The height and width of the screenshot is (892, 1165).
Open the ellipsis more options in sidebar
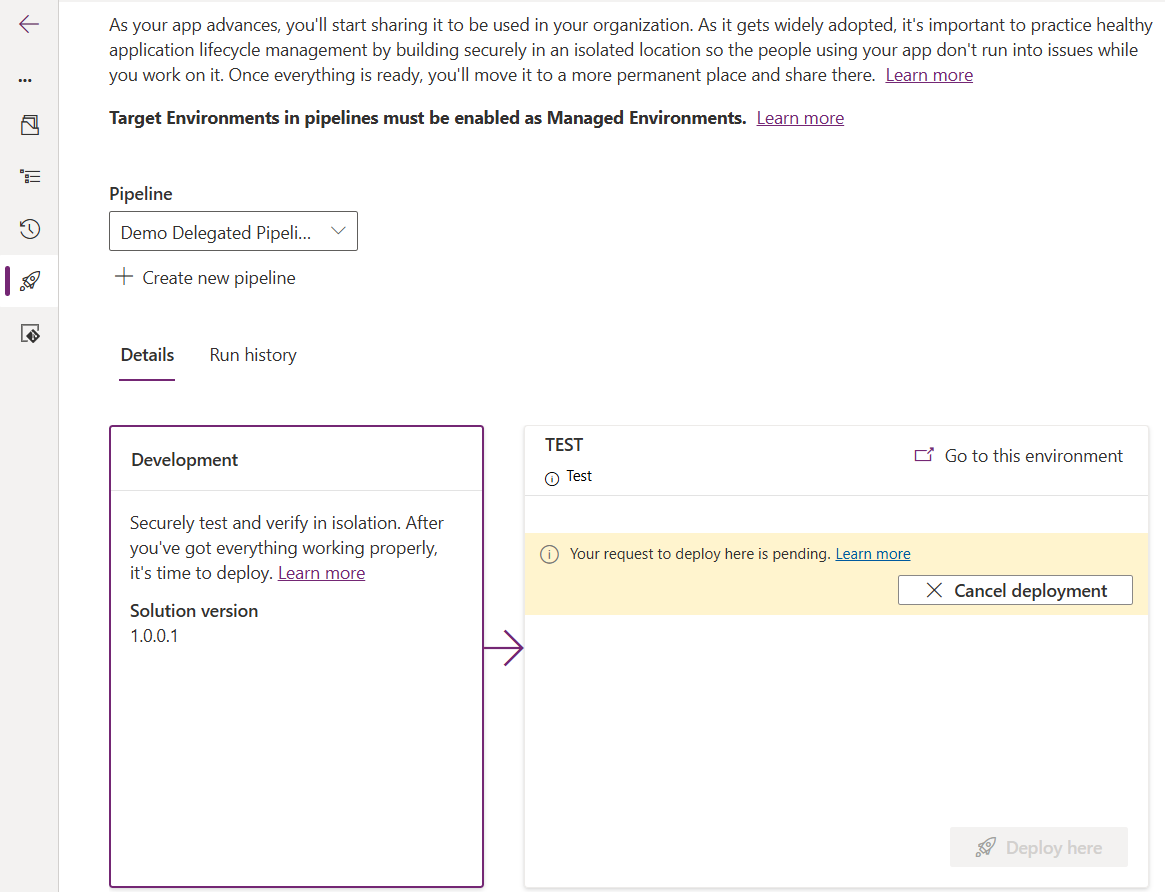point(26,80)
